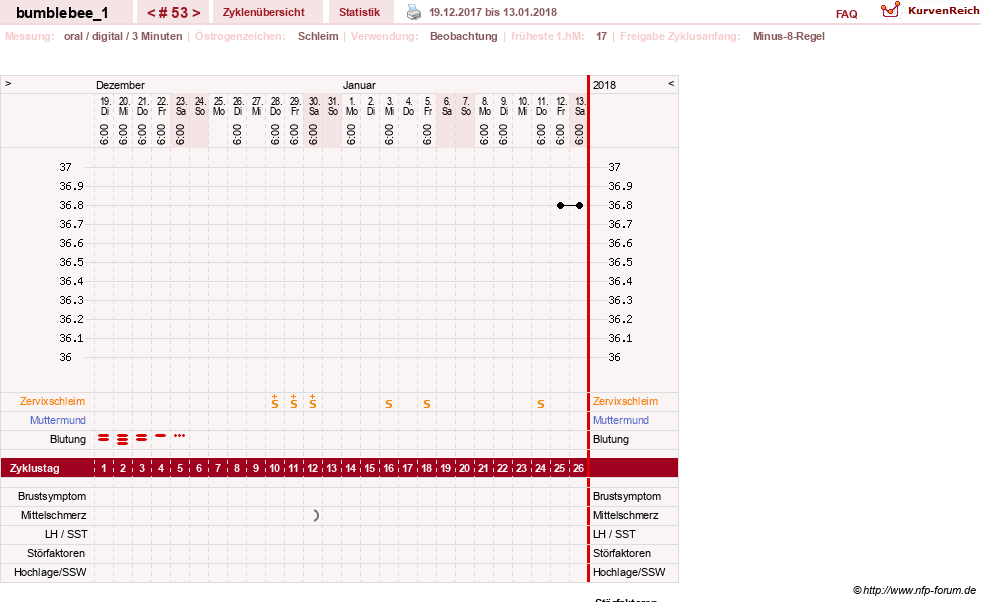This screenshot has width=981, height=602.
Task: Click the left Mittelschmerz row label
Action: (53, 515)
